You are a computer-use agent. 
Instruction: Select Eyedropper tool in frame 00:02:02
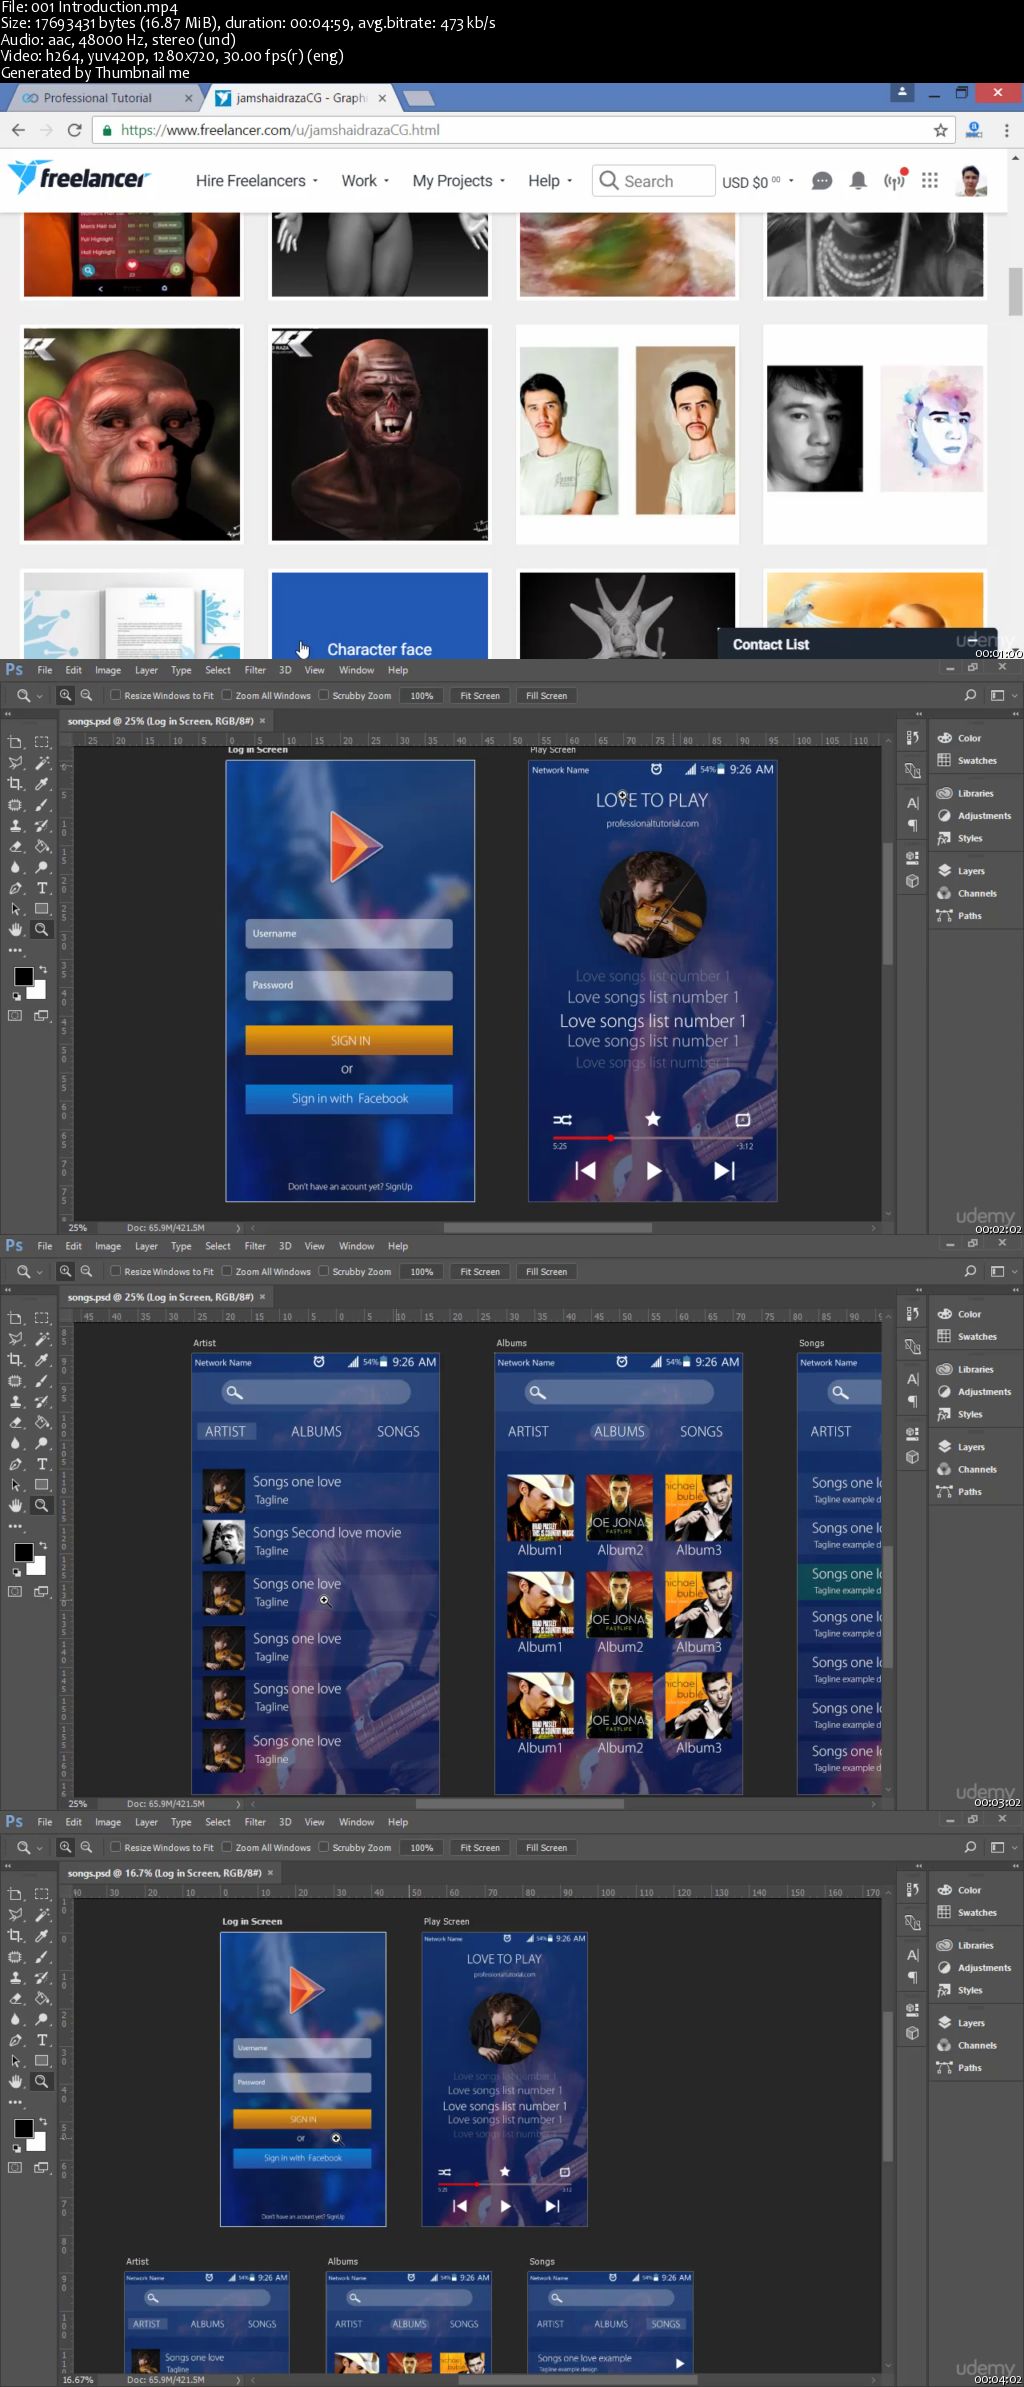click(42, 784)
